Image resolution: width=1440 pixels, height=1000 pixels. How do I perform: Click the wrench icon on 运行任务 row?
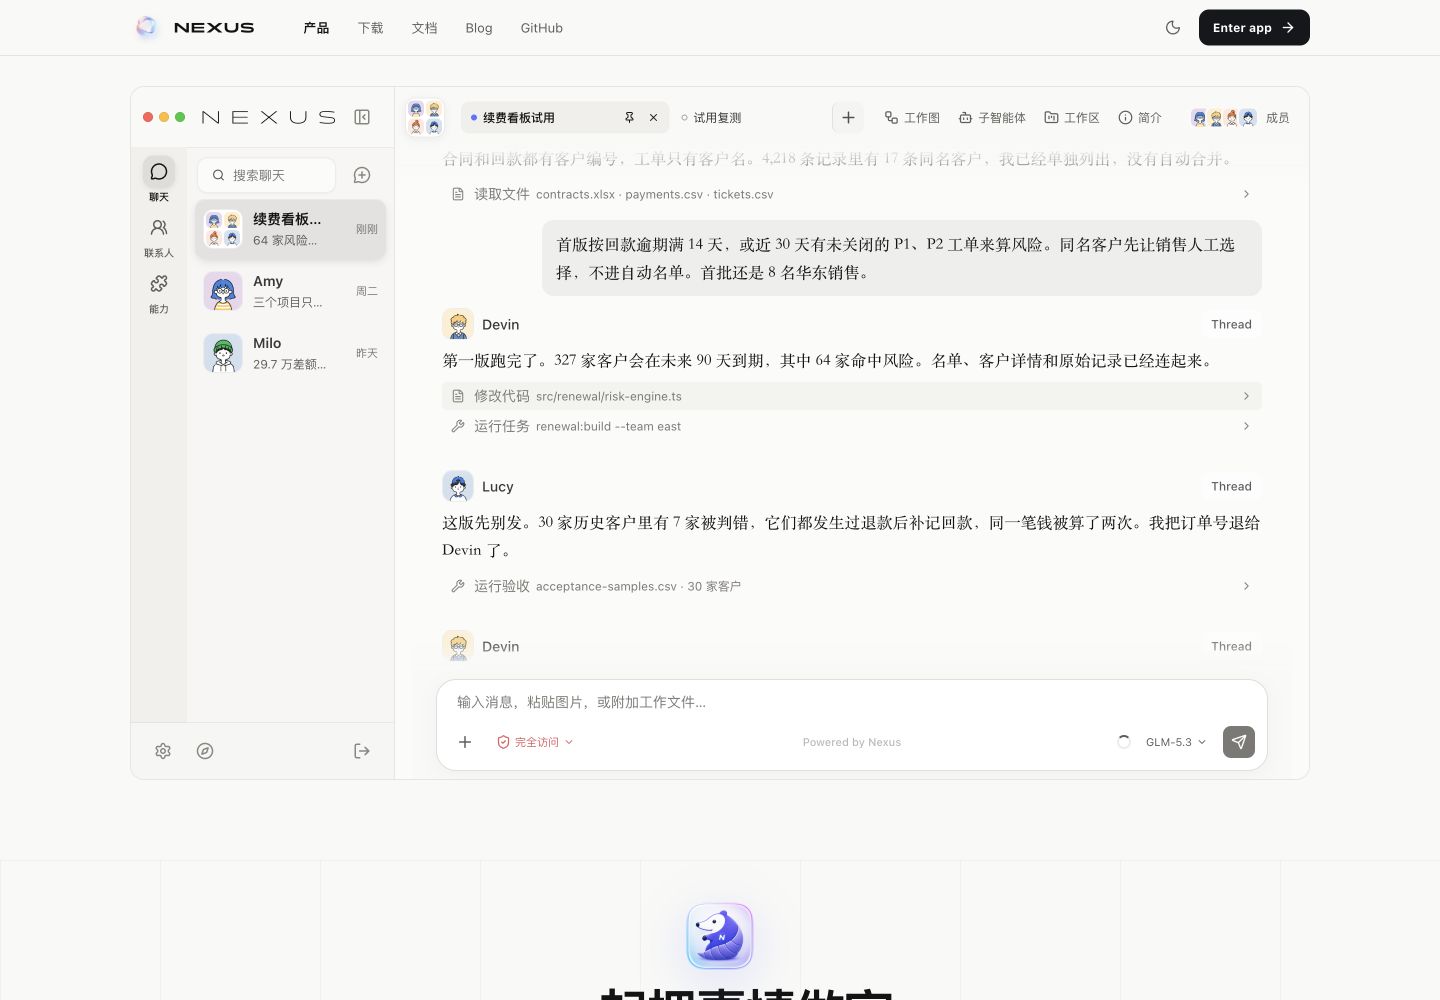tap(458, 426)
